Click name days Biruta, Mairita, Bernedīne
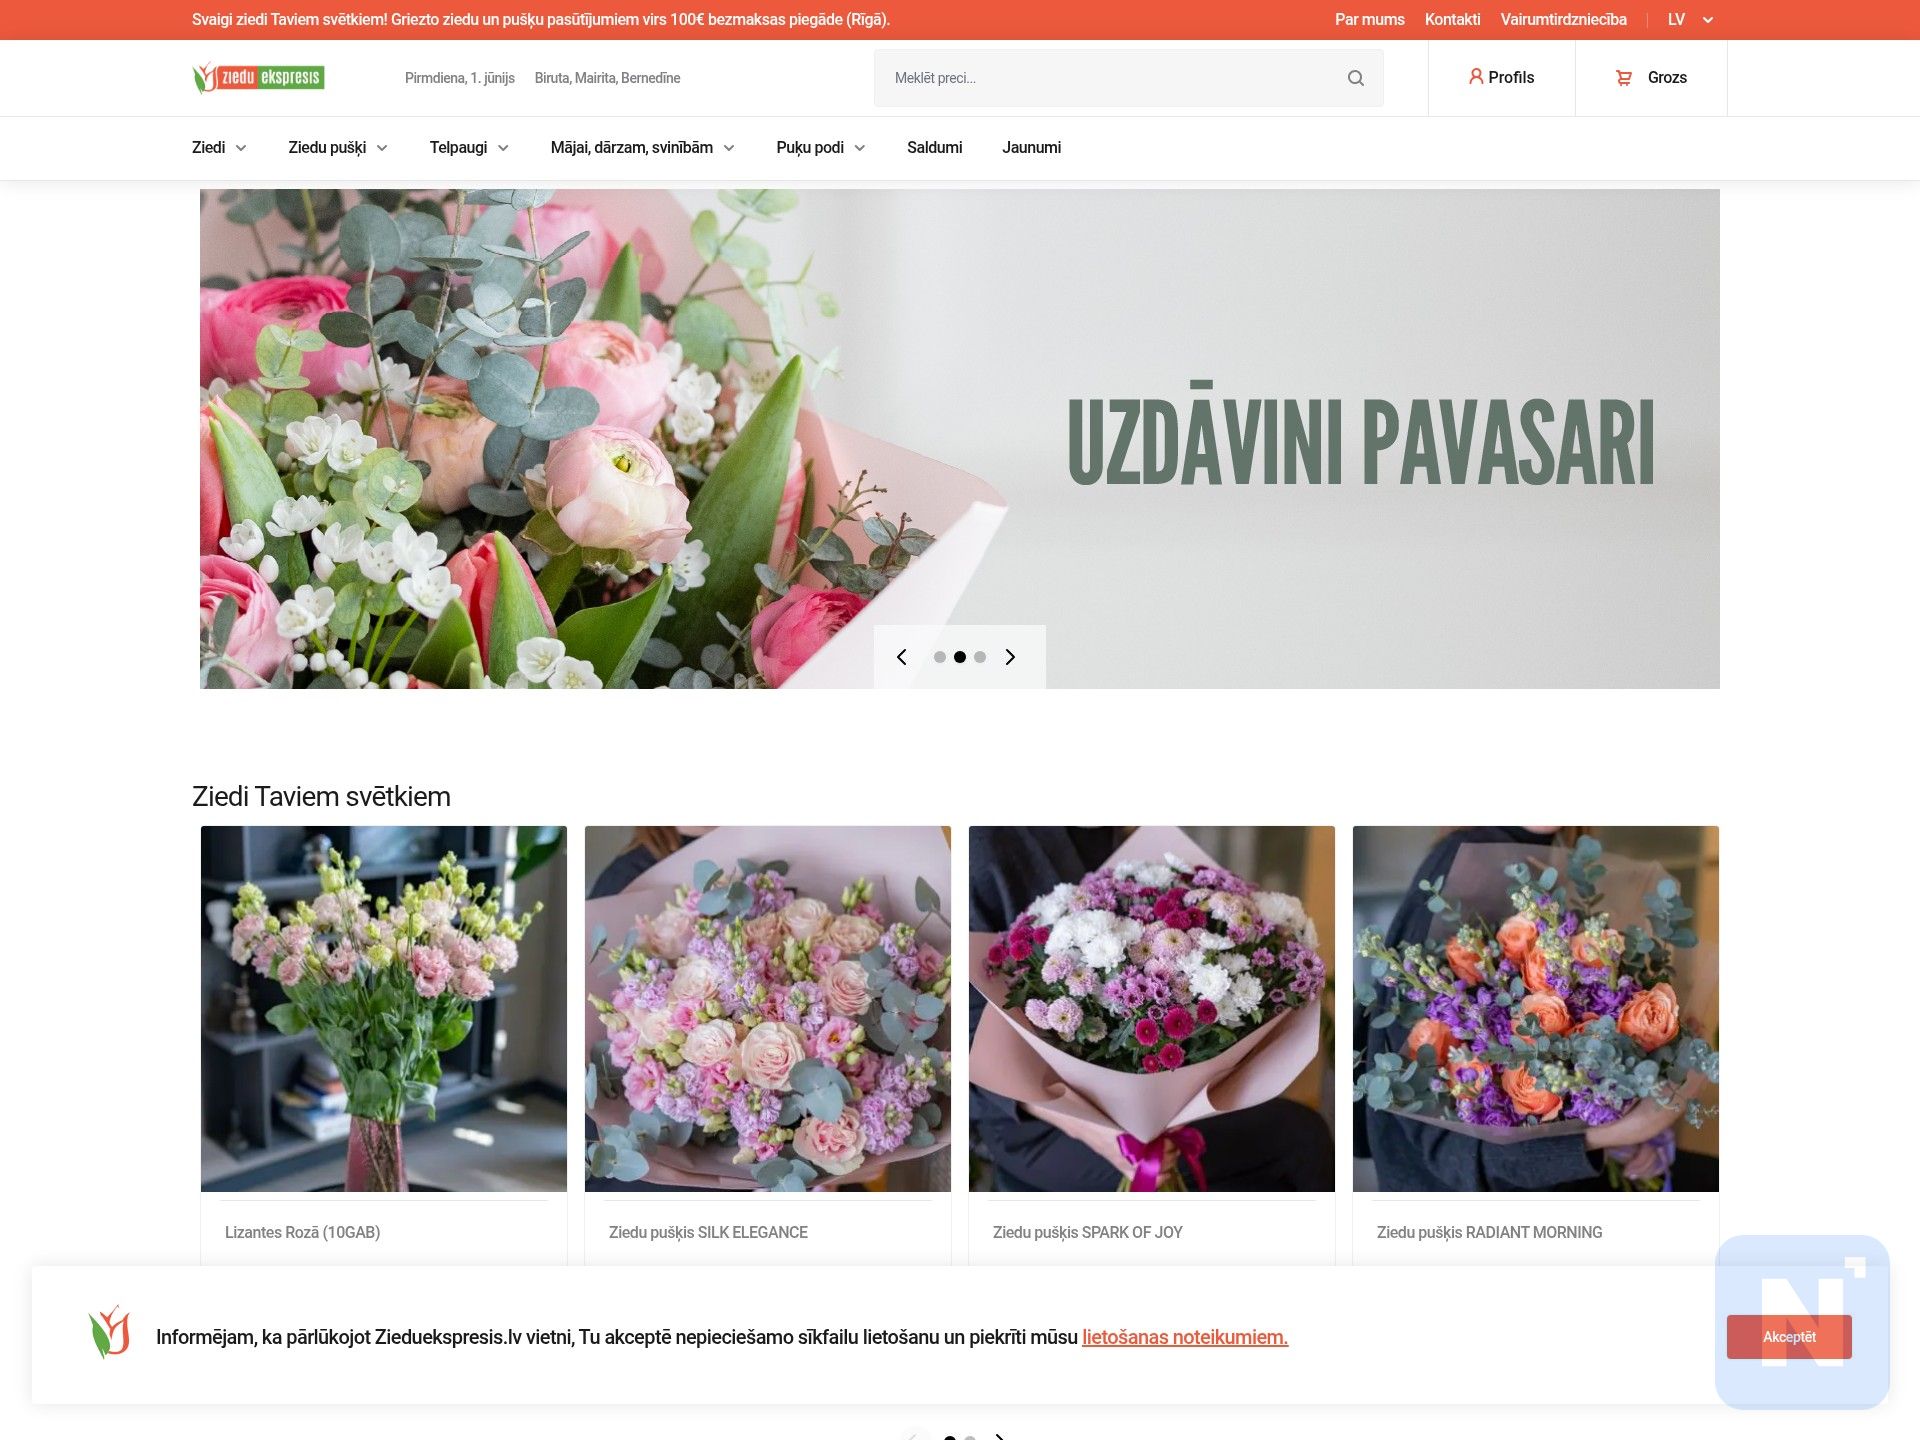The width and height of the screenshot is (1920, 1440). coord(607,78)
